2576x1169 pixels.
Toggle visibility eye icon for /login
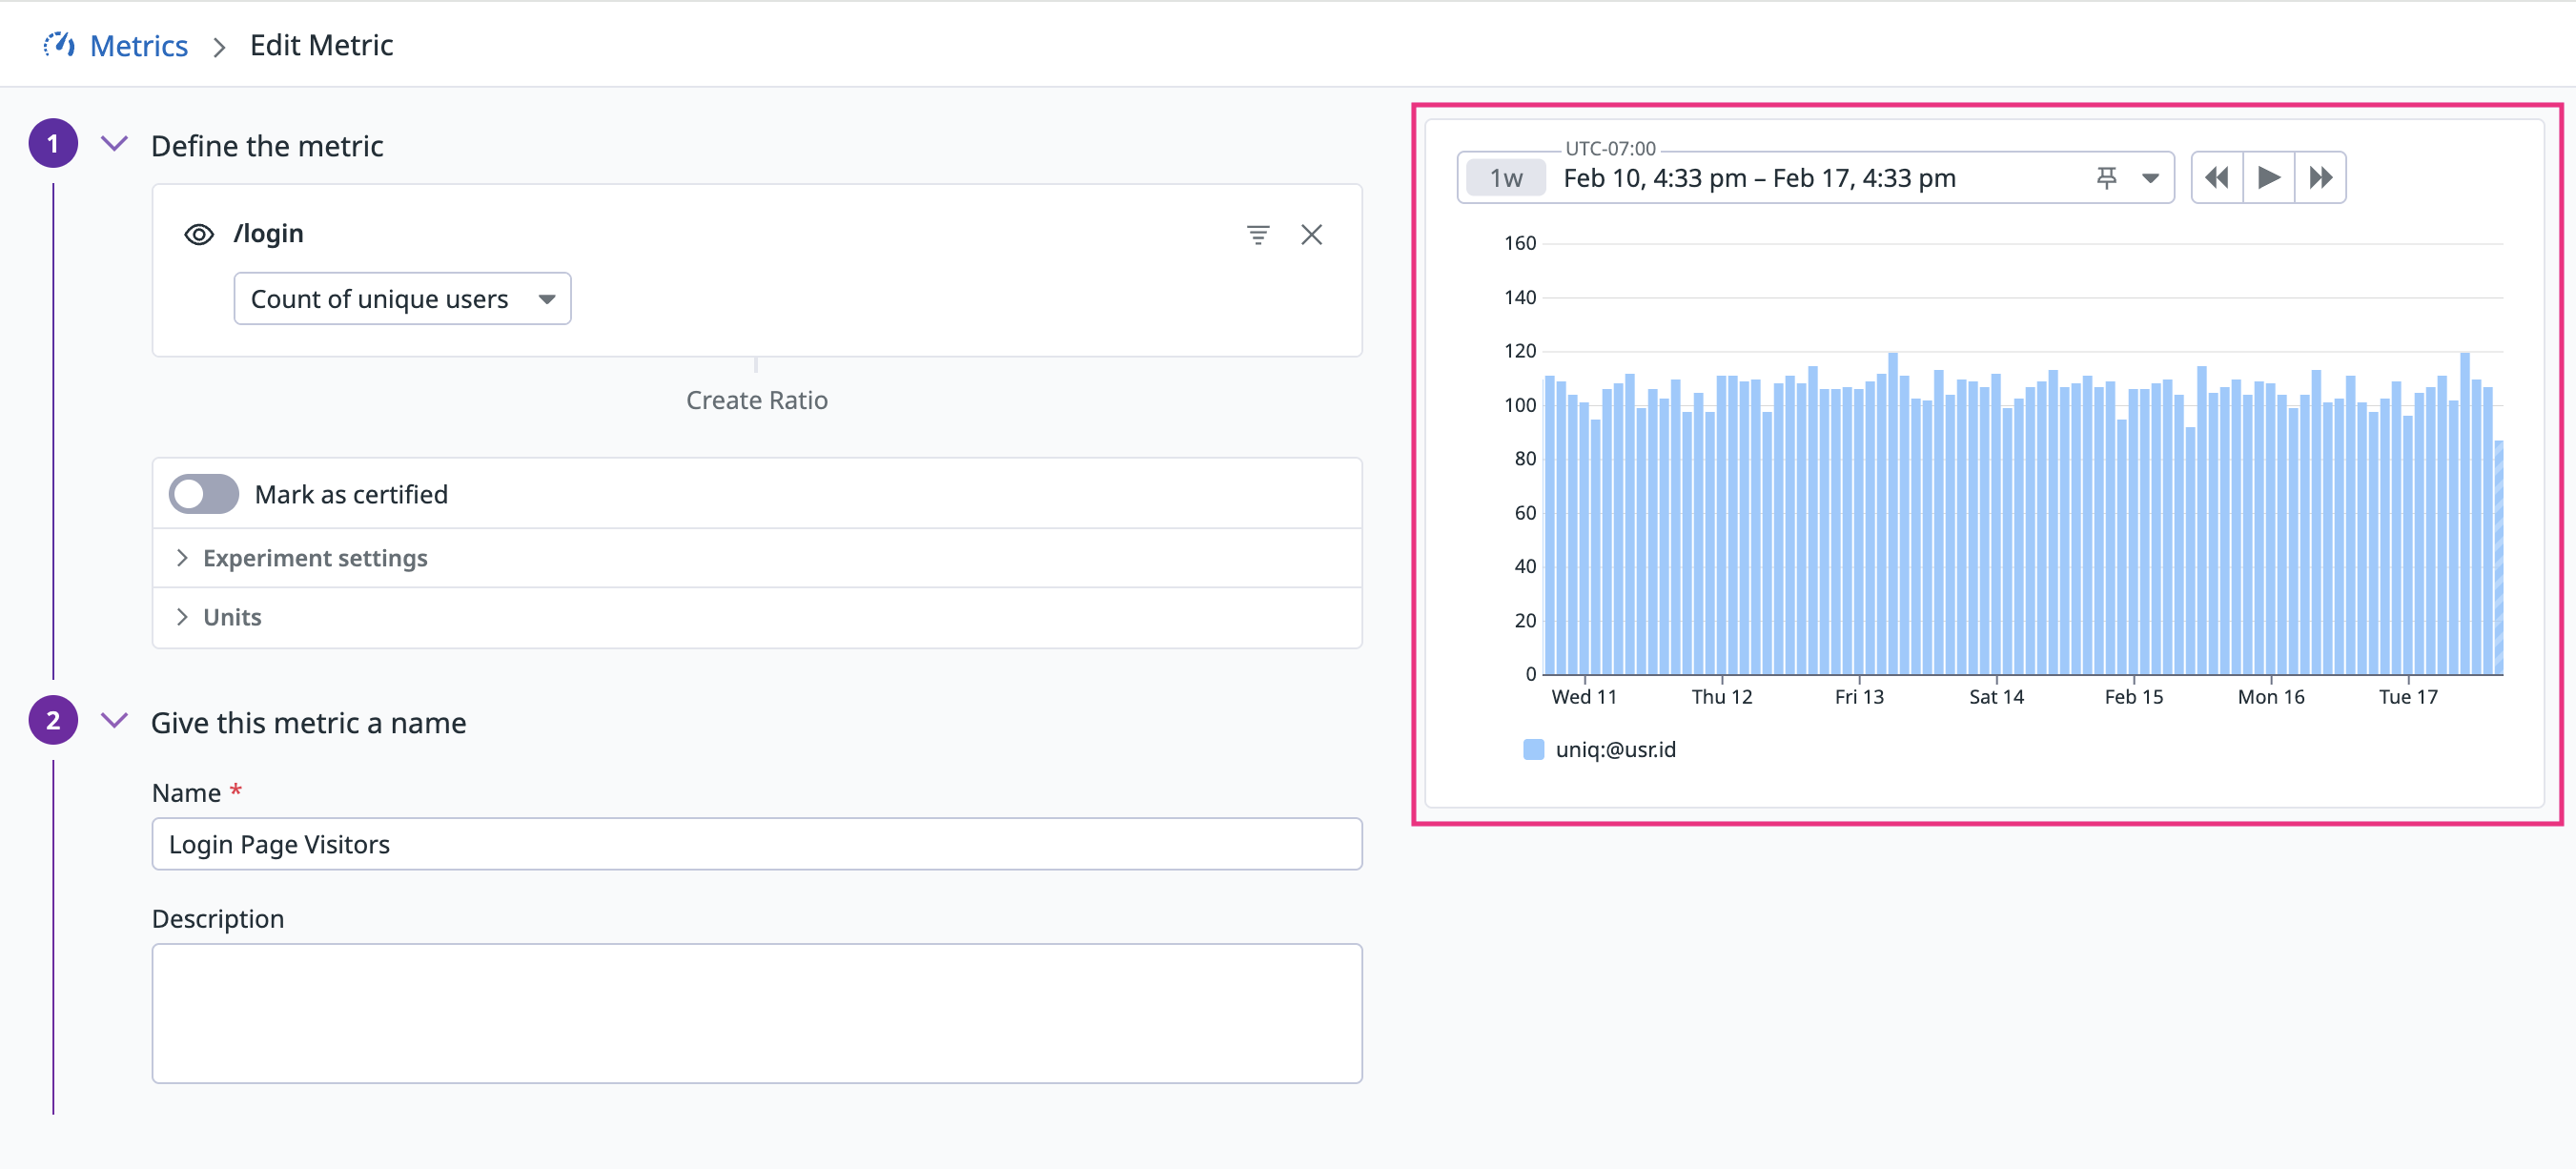199,234
